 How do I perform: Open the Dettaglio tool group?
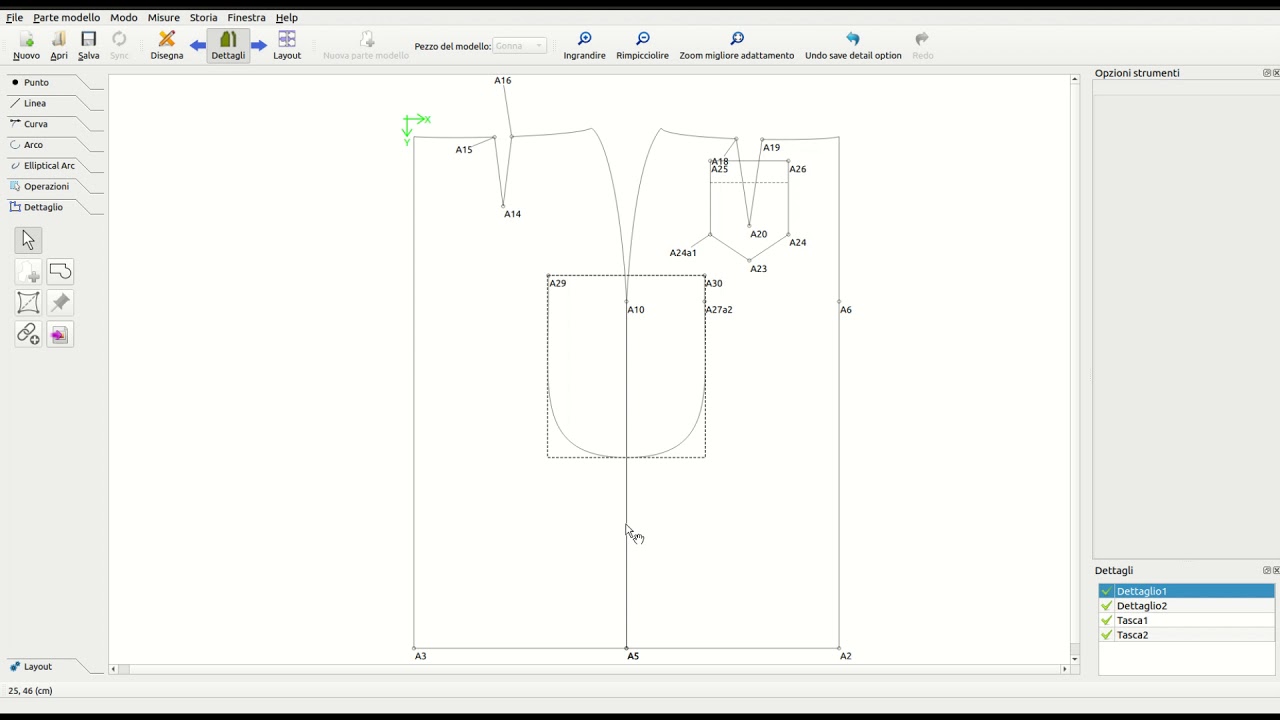tap(55, 207)
